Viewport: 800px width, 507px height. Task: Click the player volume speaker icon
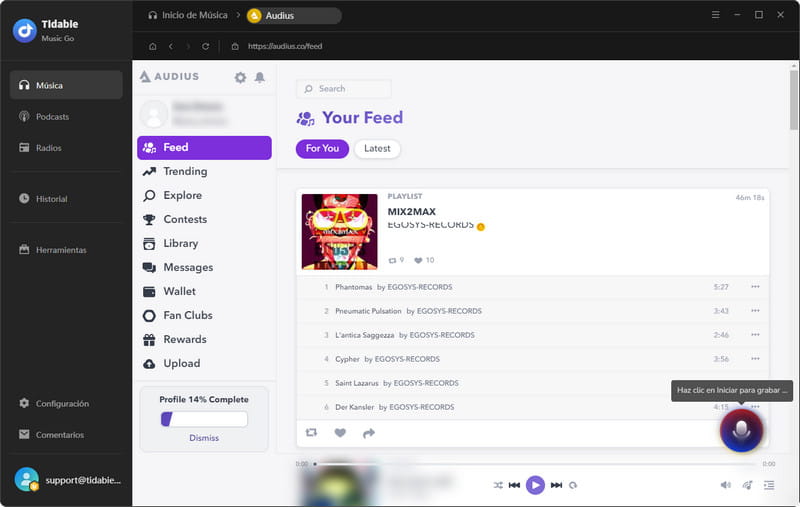[726, 485]
